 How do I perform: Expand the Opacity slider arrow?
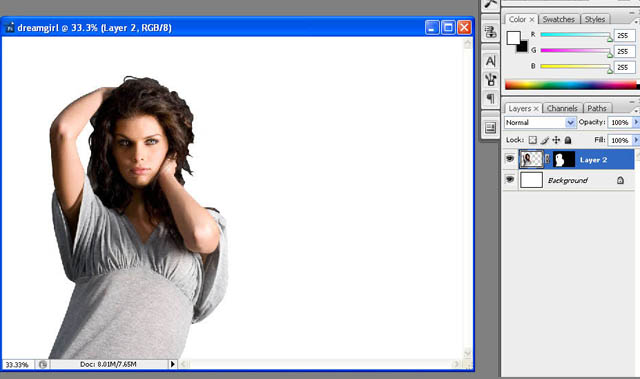pyautogui.click(x=636, y=122)
